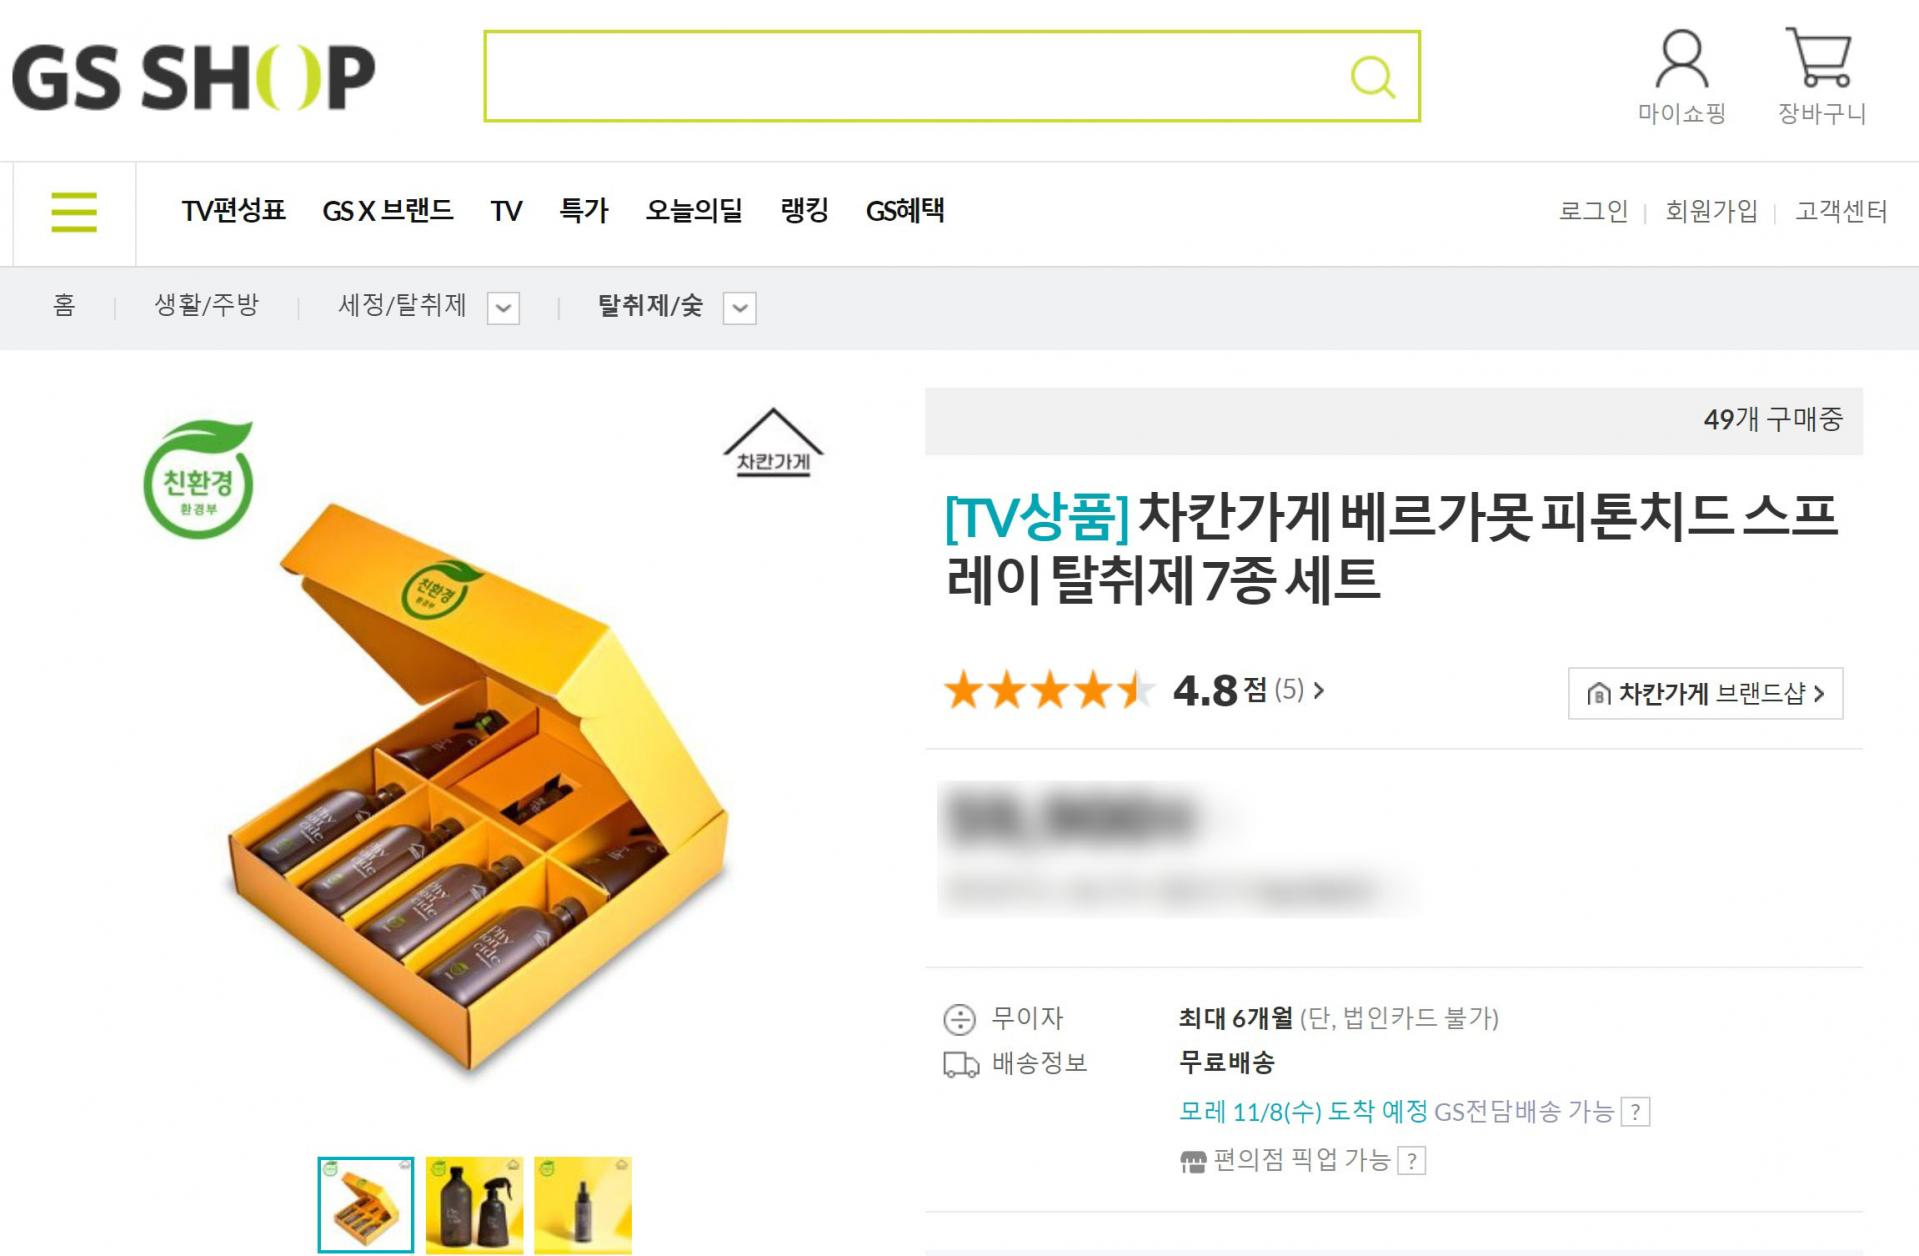Image resolution: width=1919 pixels, height=1256 pixels.
Task: Open the 오늘의딜 menu item
Action: 694,211
